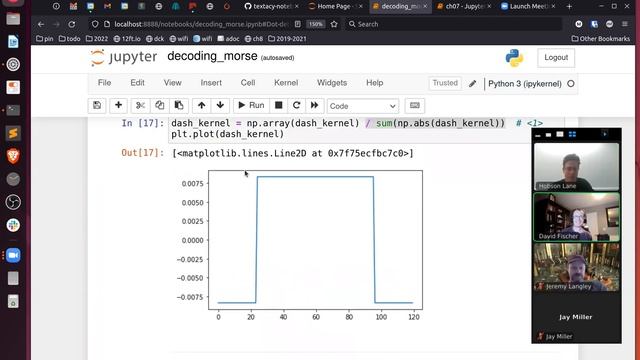The image size is (640, 360).
Task: Switch to the ch07 Jupyter tab
Action: [463, 6]
